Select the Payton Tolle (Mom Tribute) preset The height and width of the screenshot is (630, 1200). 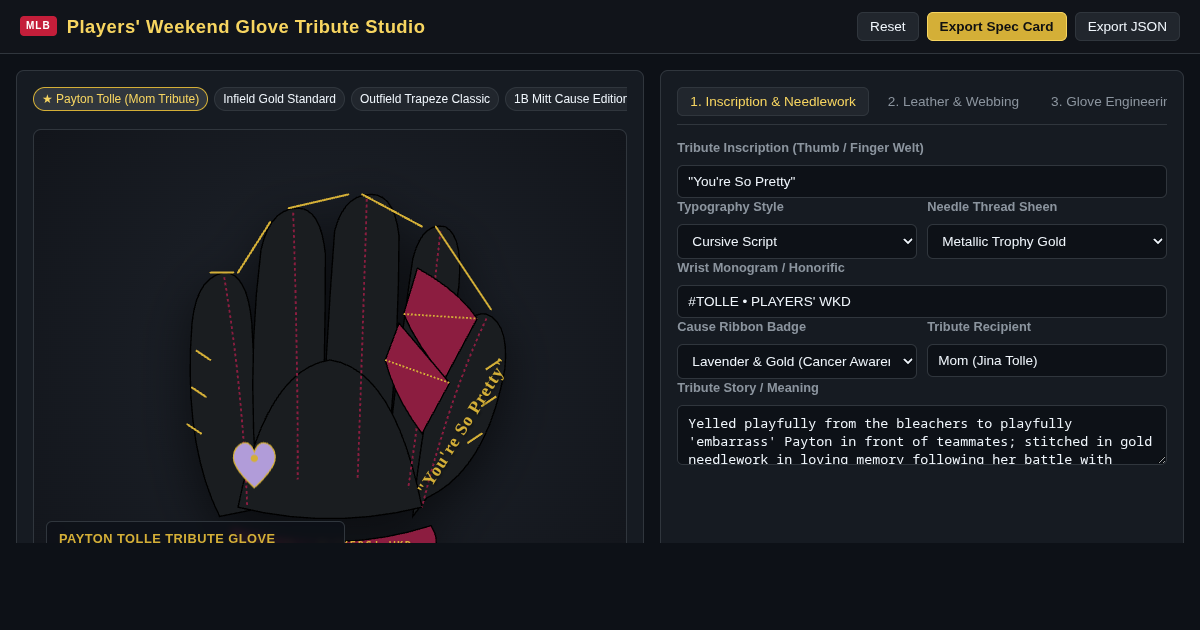120,99
